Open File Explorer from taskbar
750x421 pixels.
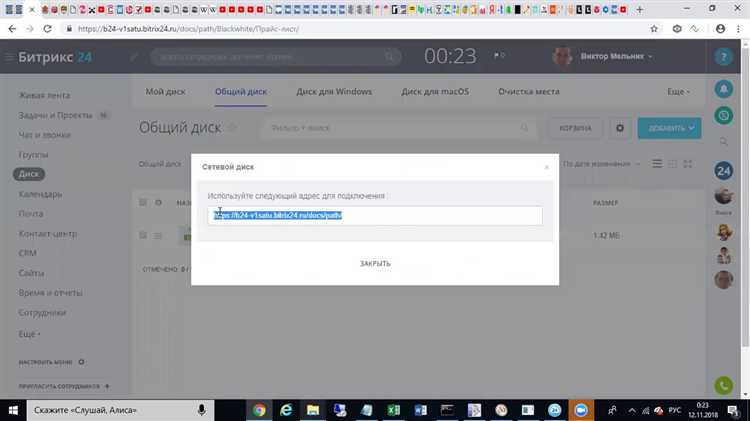pos(313,410)
